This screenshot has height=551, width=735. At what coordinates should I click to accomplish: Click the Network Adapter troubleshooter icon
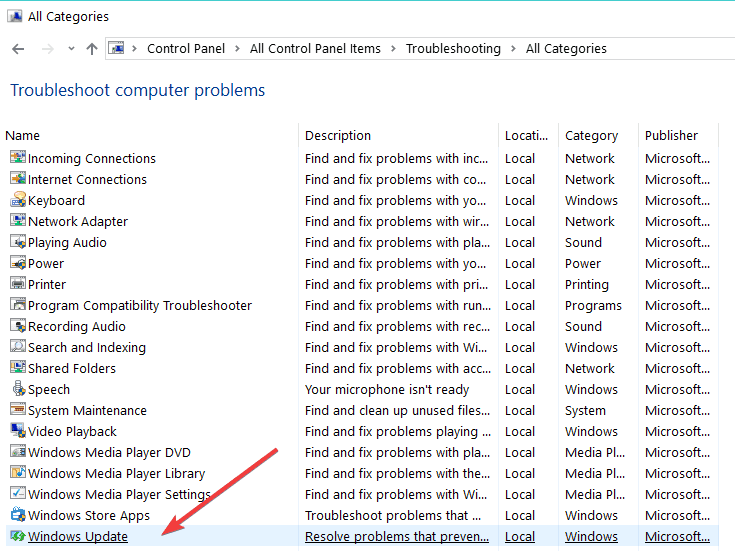pos(18,220)
